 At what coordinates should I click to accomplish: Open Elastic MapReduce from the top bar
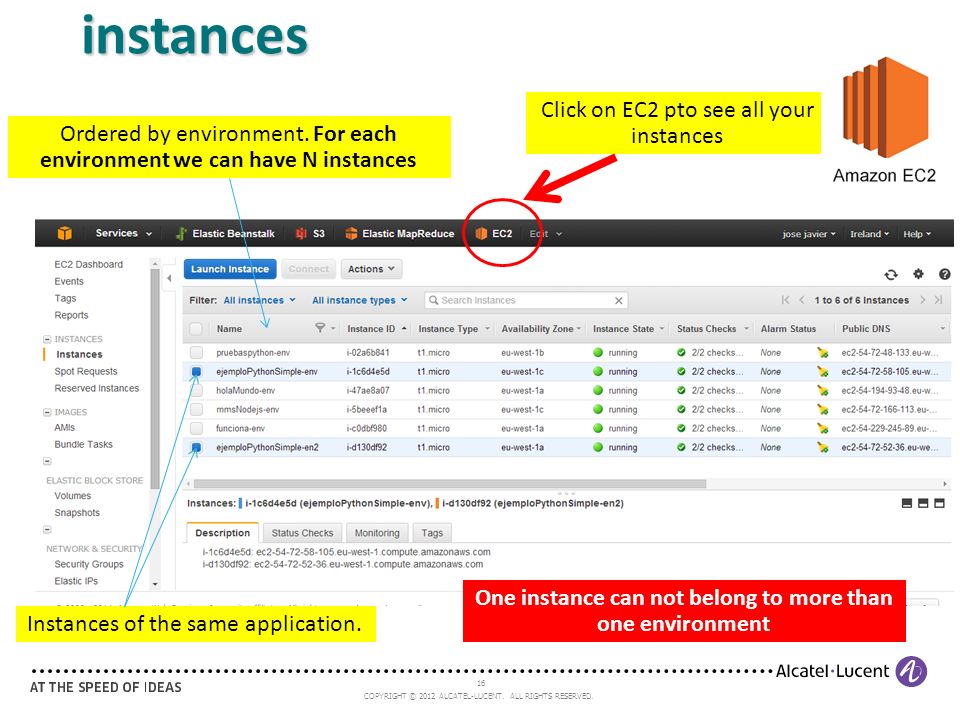point(400,233)
